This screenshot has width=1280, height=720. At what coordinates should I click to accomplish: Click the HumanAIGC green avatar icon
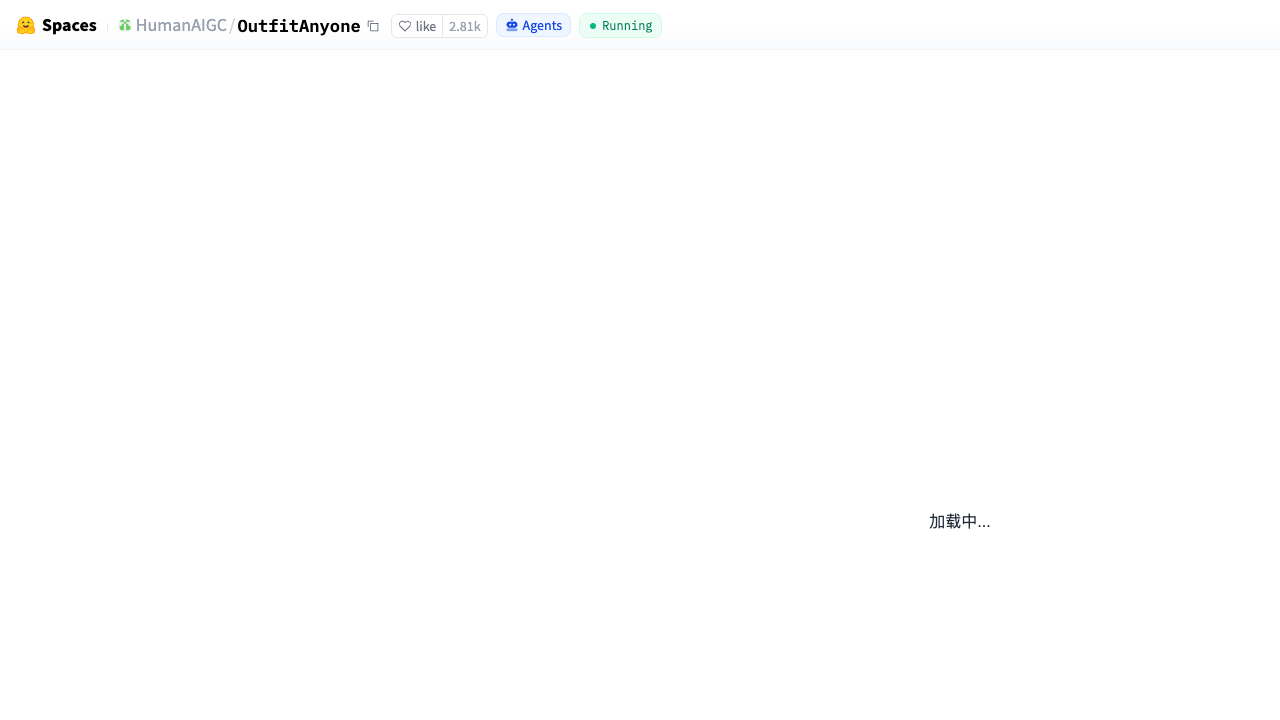[125, 25]
